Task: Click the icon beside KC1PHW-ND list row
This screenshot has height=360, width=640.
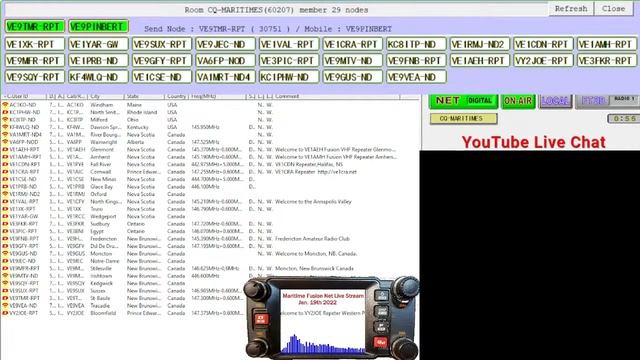Action: tap(5, 112)
